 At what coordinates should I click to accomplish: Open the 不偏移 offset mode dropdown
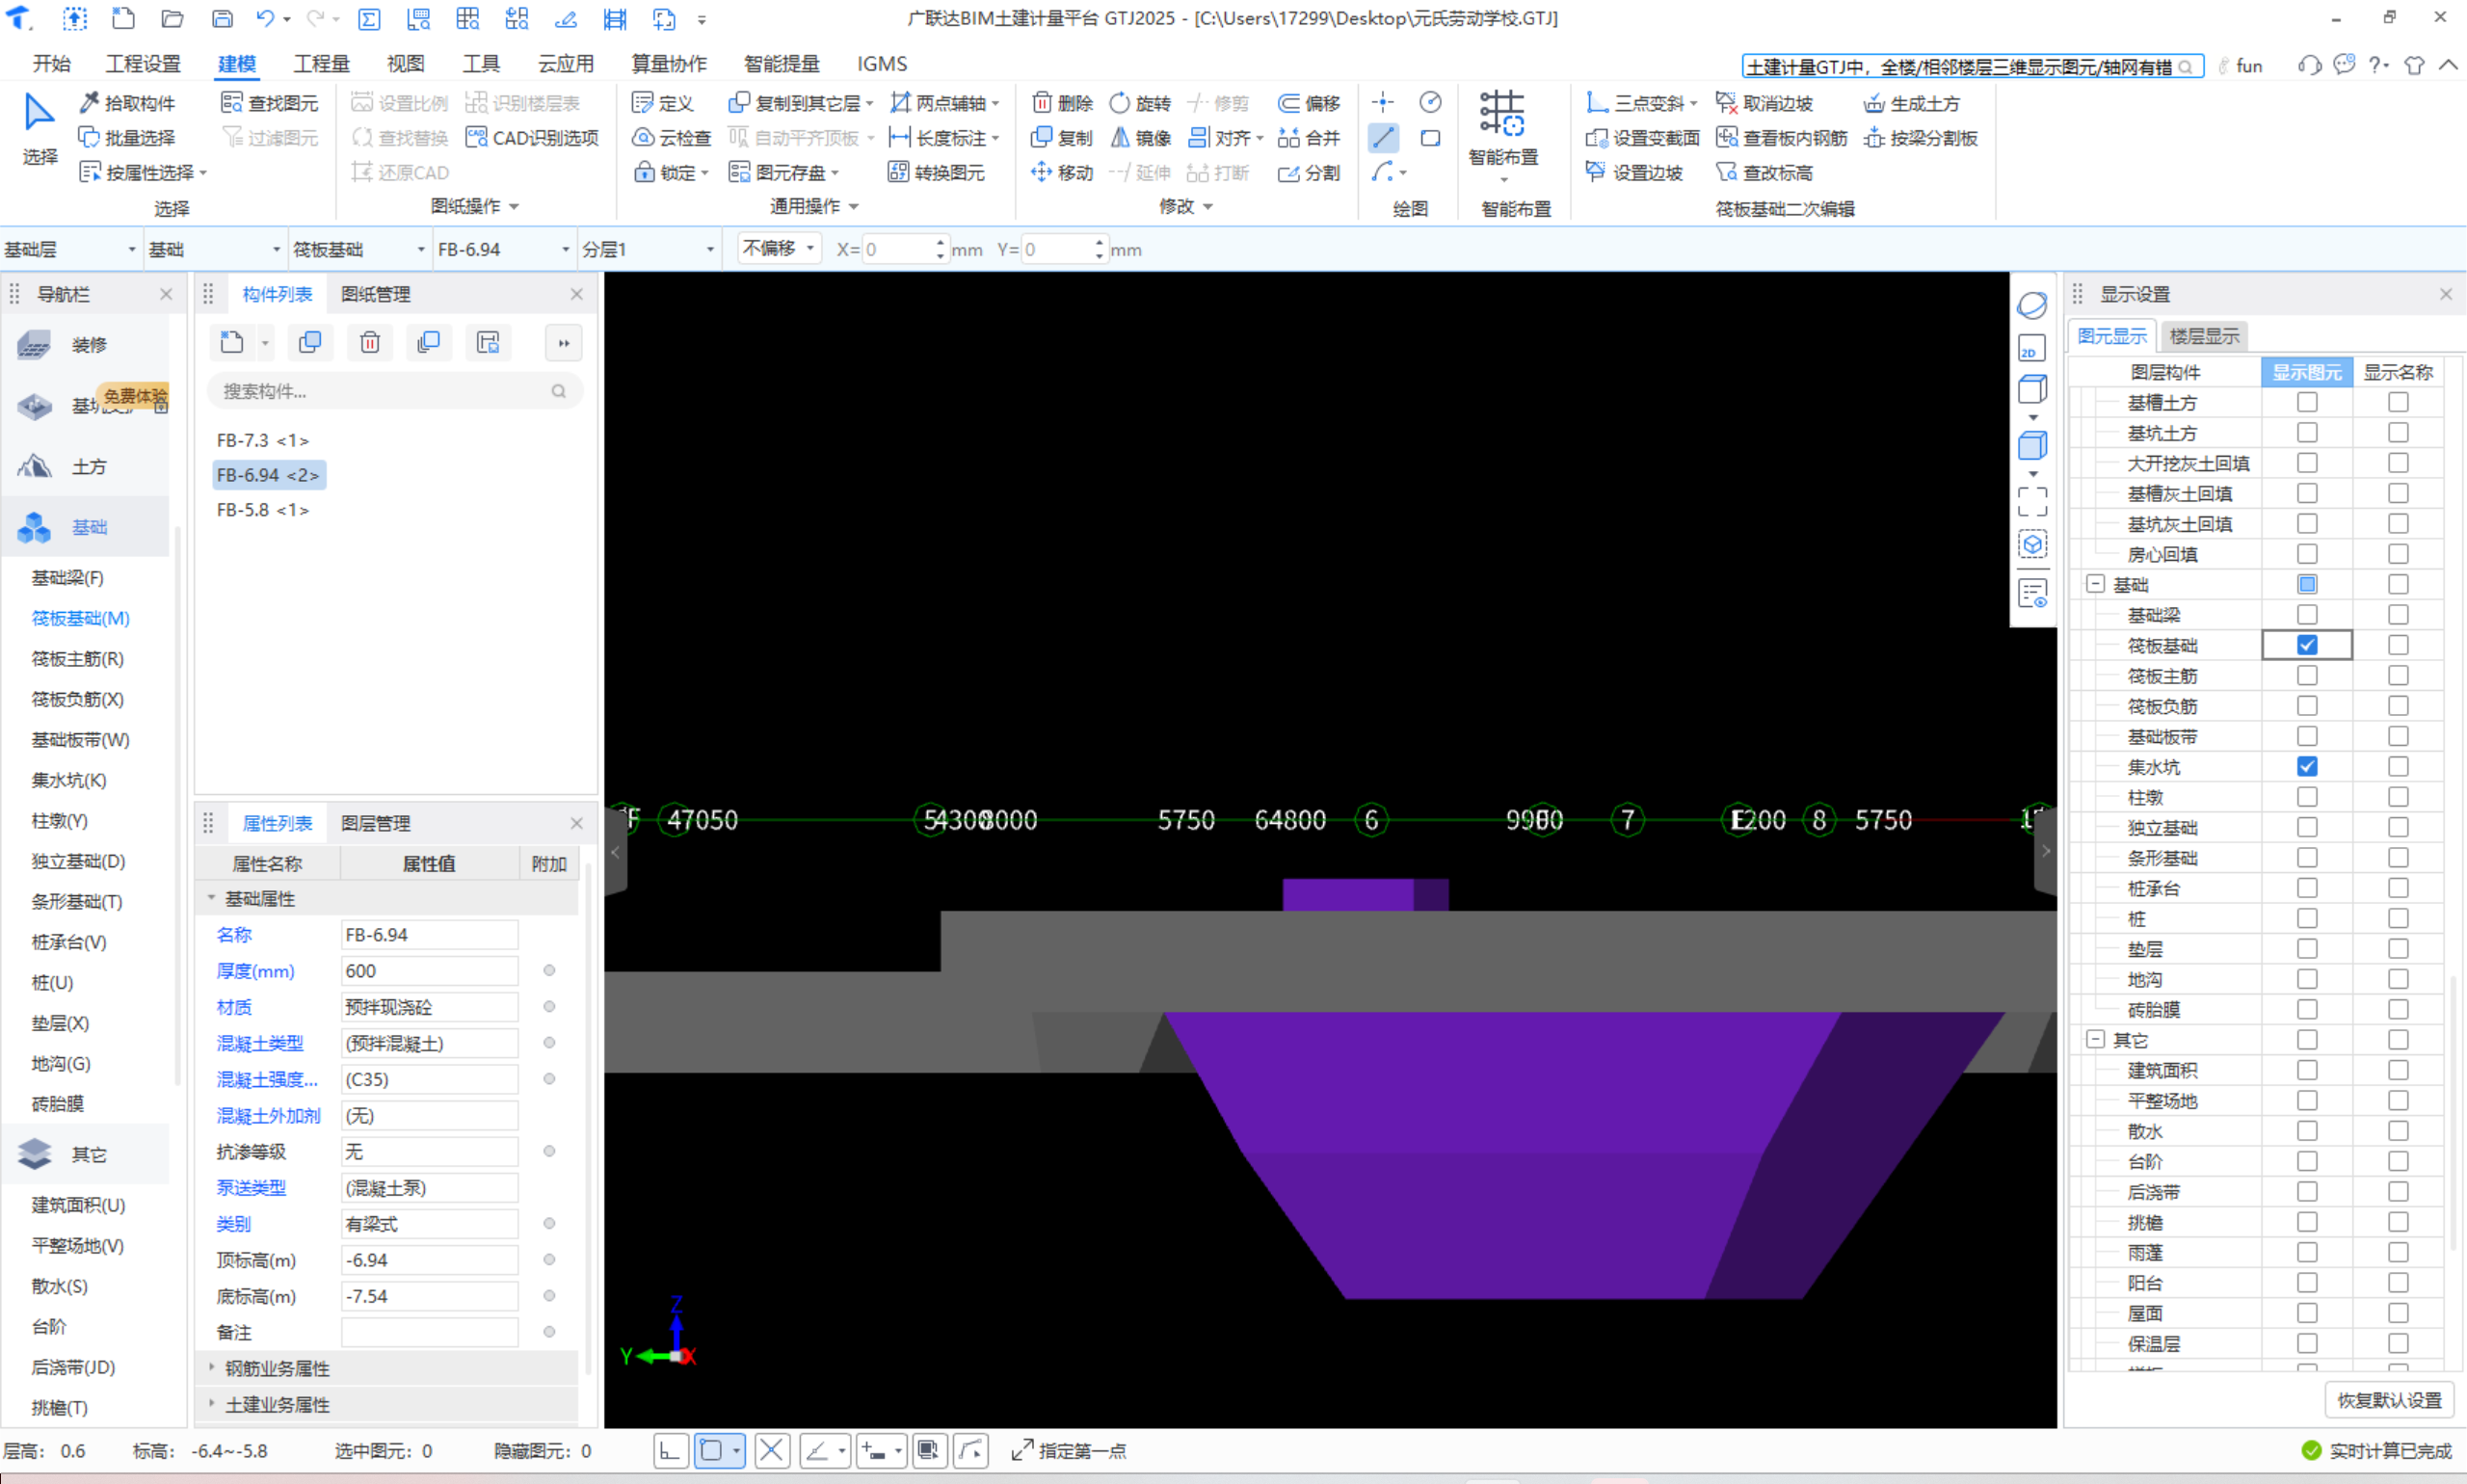tap(778, 248)
